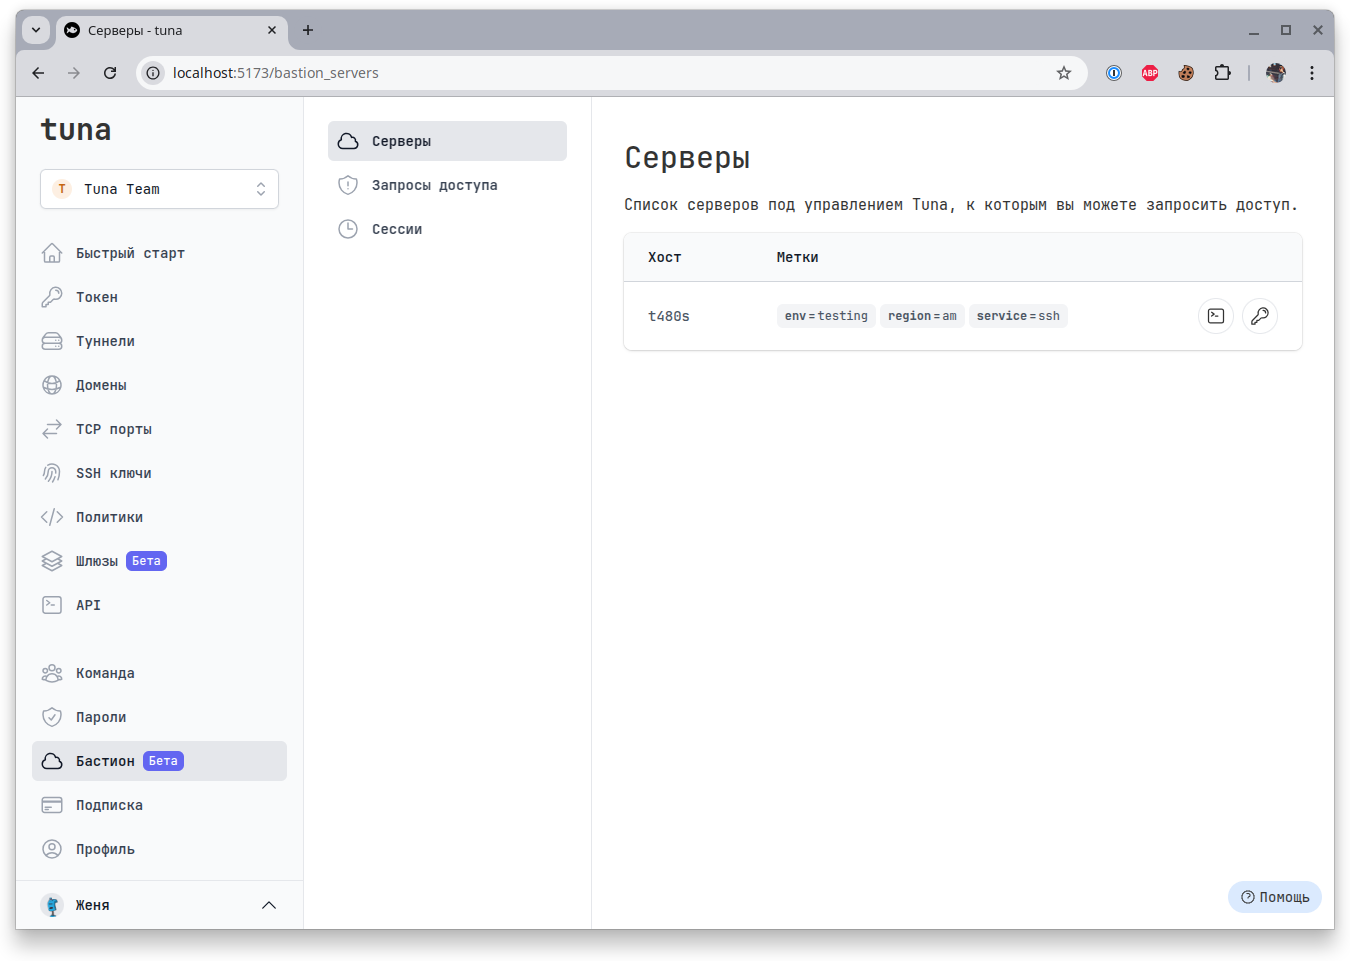Open the Туннели sidebar item
Image resolution: width=1350 pixels, height=961 pixels.
[x=105, y=341]
